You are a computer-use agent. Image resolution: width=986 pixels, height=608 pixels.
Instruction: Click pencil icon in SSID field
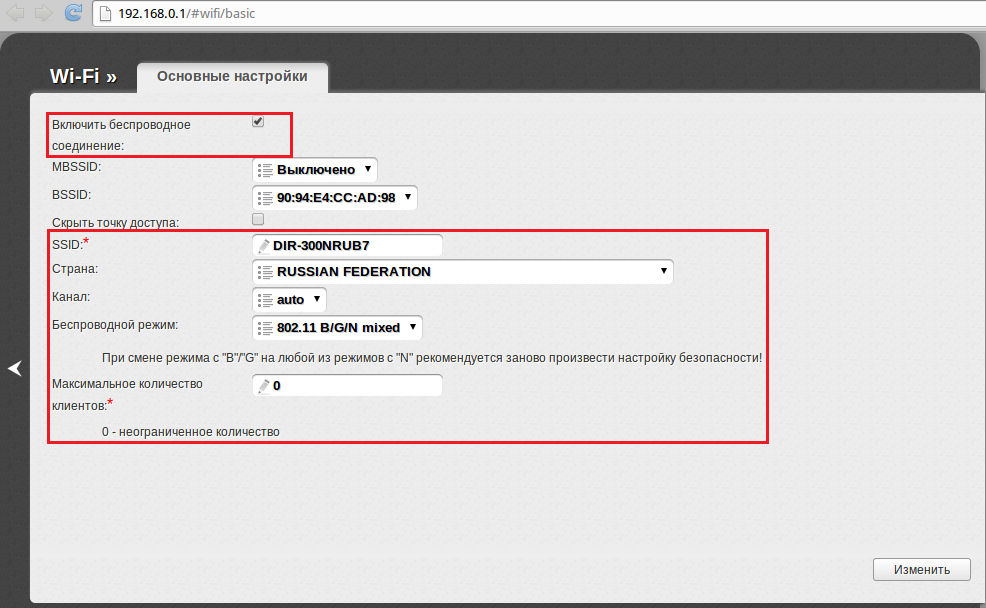[264, 246]
